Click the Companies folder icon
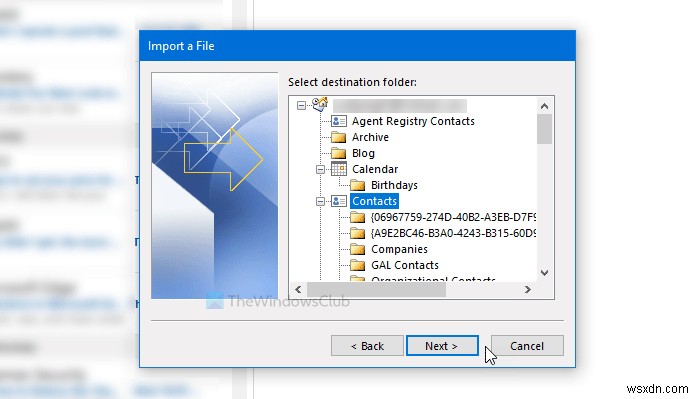The height and width of the screenshot is (399, 700). coord(358,249)
